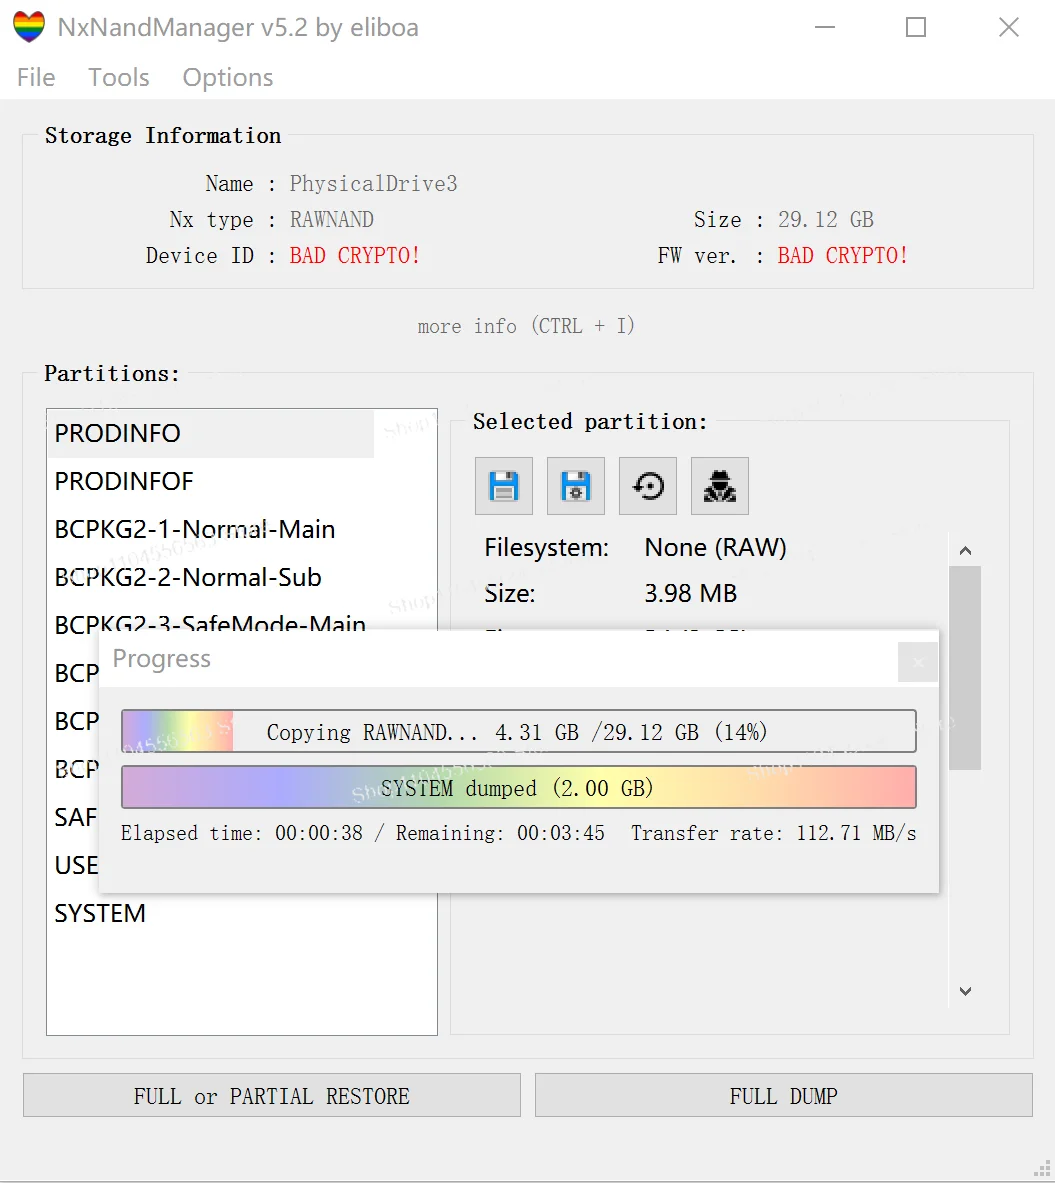Viewport: 1055px width, 1183px height.
Task: Click the Copying RAWNAND progress bar
Action: tap(518, 731)
